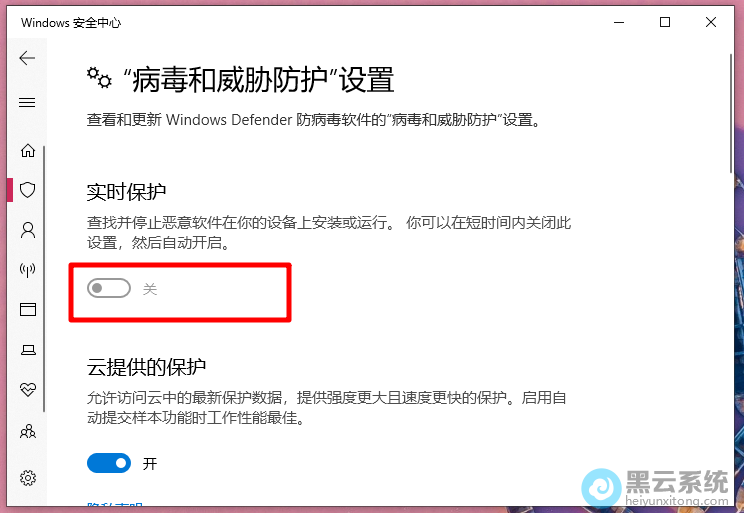The image size is (744, 513).
Task: Toggle the 云提供的保护 switch
Action: tap(109, 463)
